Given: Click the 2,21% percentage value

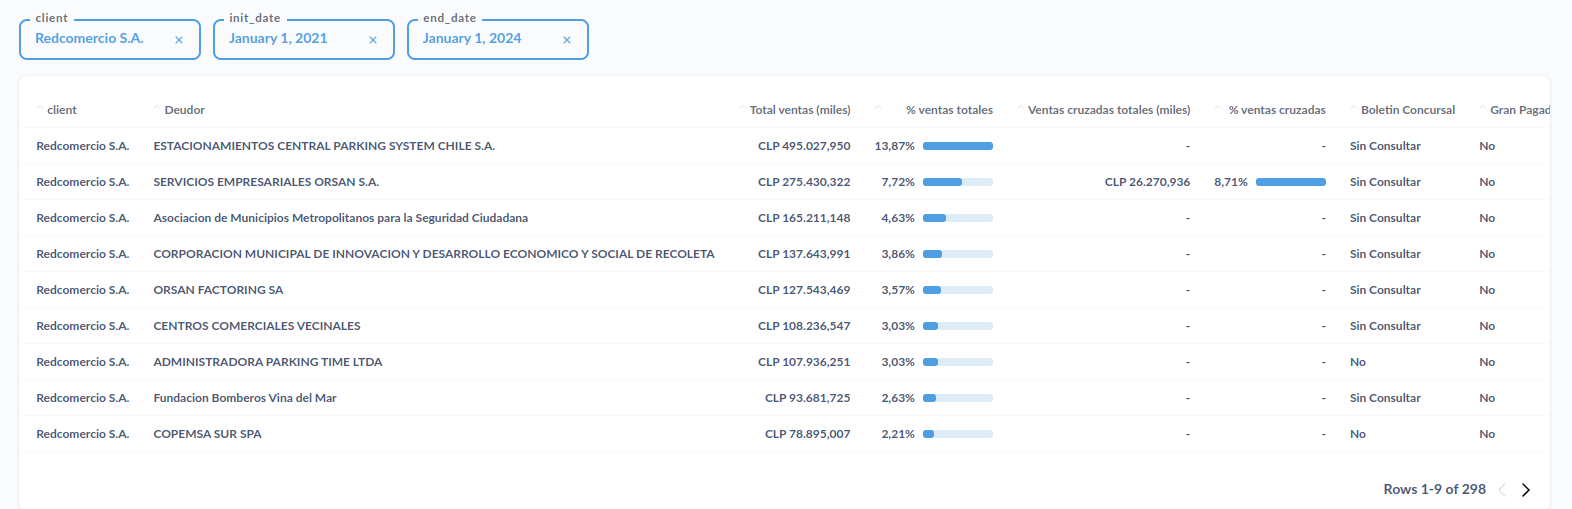Looking at the screenshot, I should click(x=898, y=434).
